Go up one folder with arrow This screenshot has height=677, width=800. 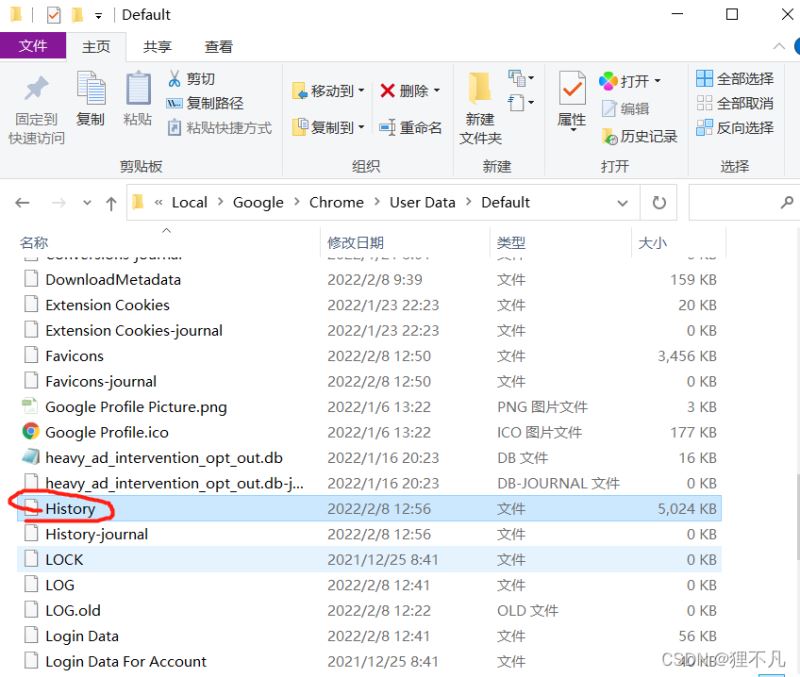tap(111, 203)
